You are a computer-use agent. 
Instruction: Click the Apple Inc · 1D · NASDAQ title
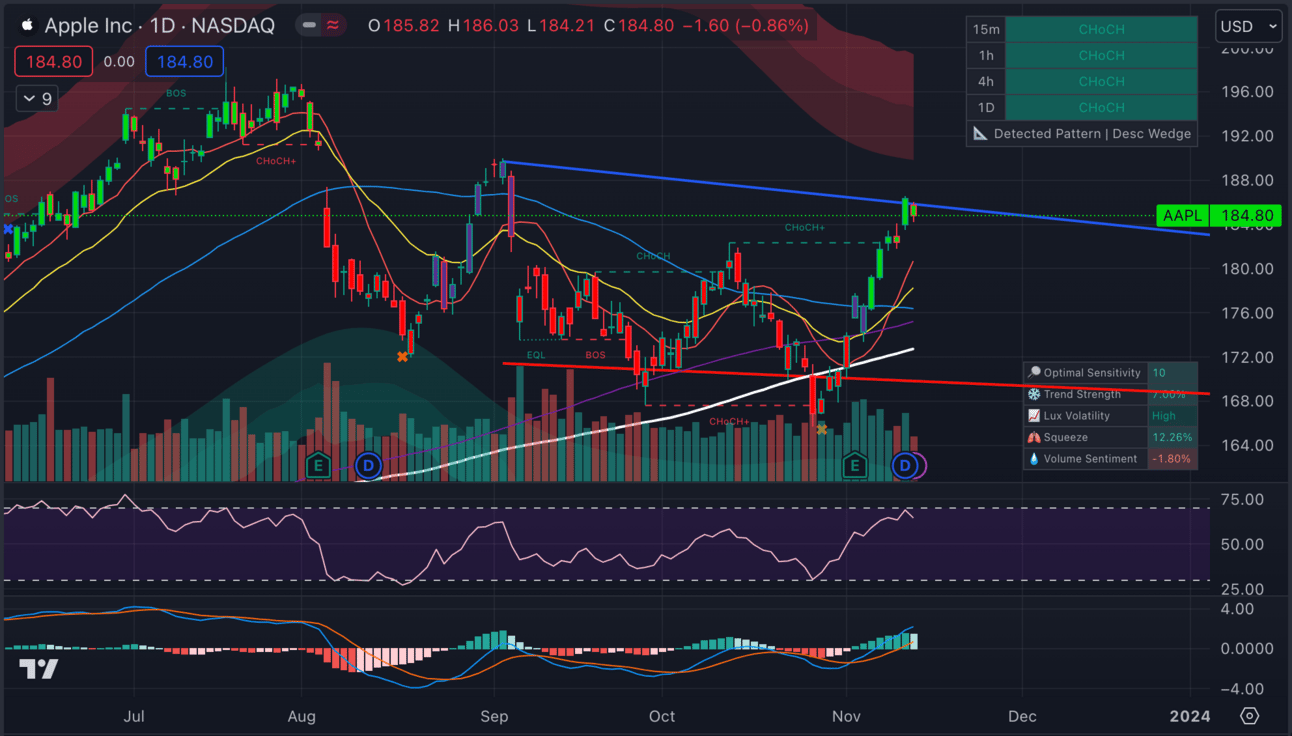[x=160, y=26]
